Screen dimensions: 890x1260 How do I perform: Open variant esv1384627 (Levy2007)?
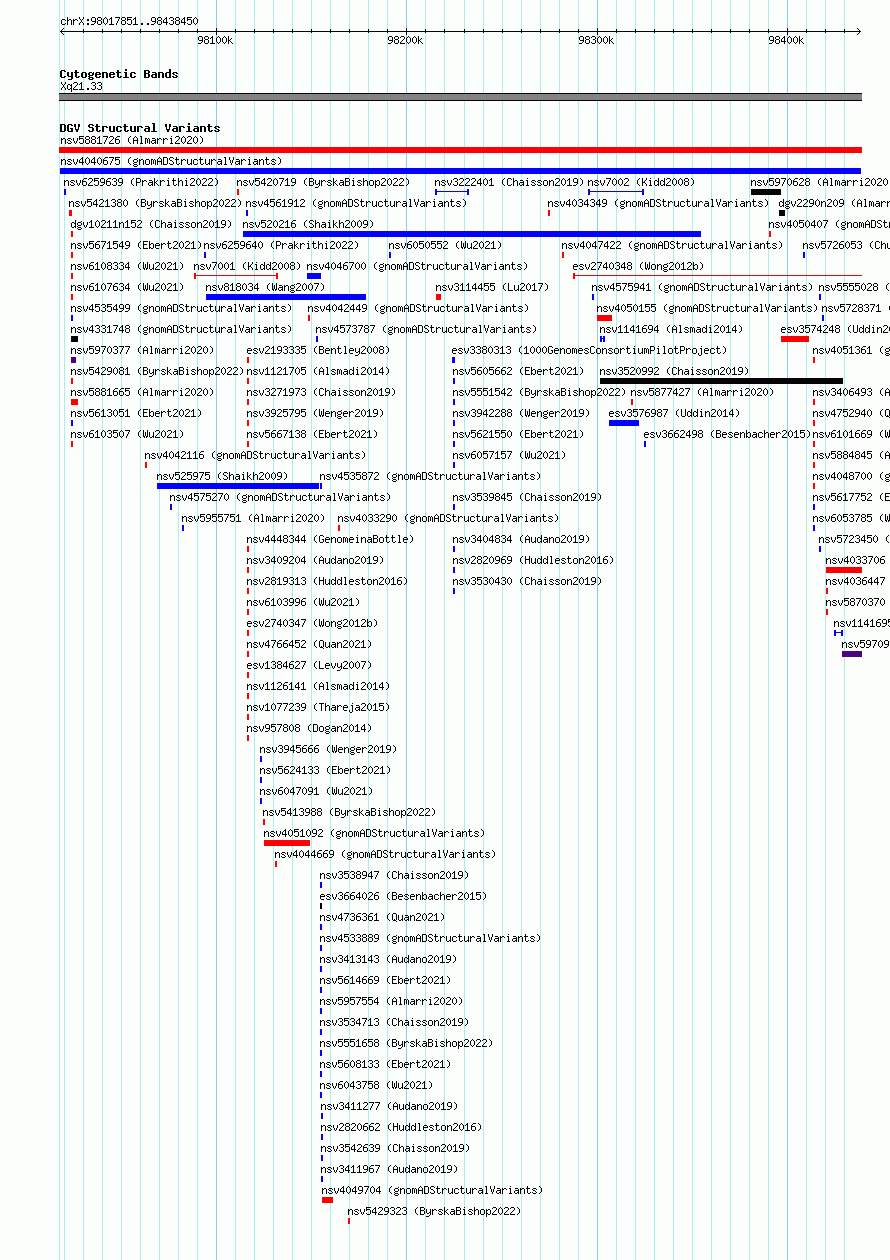[x=309, y=665]
